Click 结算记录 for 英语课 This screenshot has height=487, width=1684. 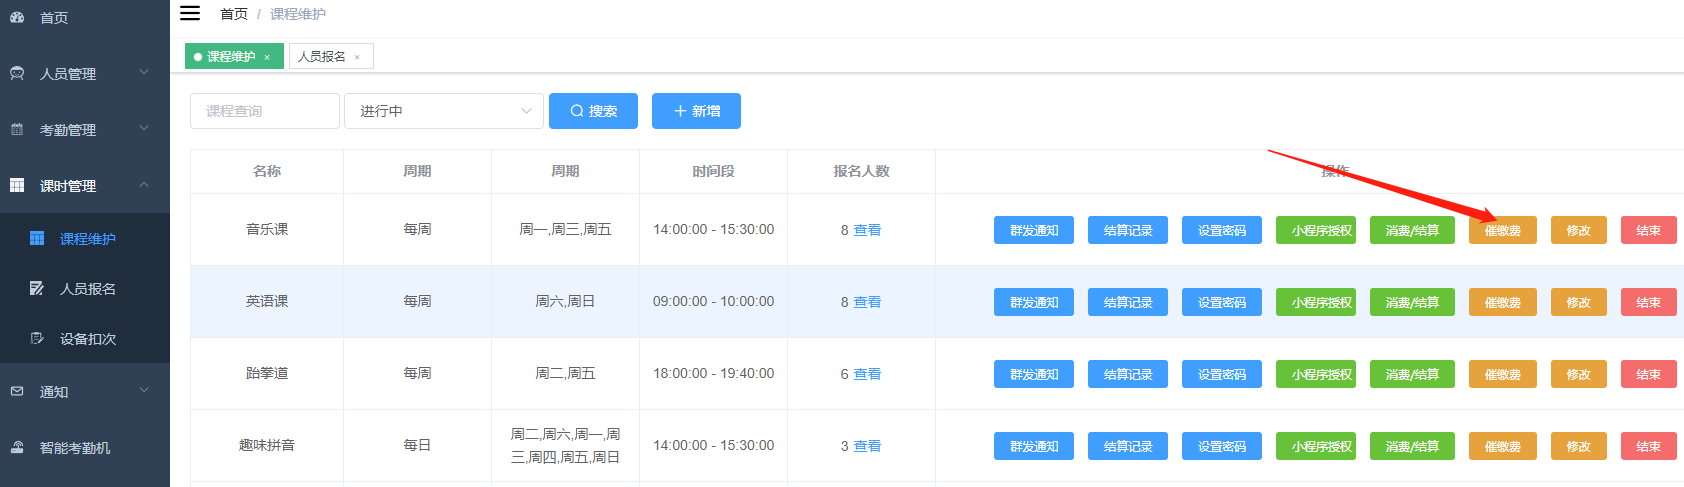(1128, 302)
